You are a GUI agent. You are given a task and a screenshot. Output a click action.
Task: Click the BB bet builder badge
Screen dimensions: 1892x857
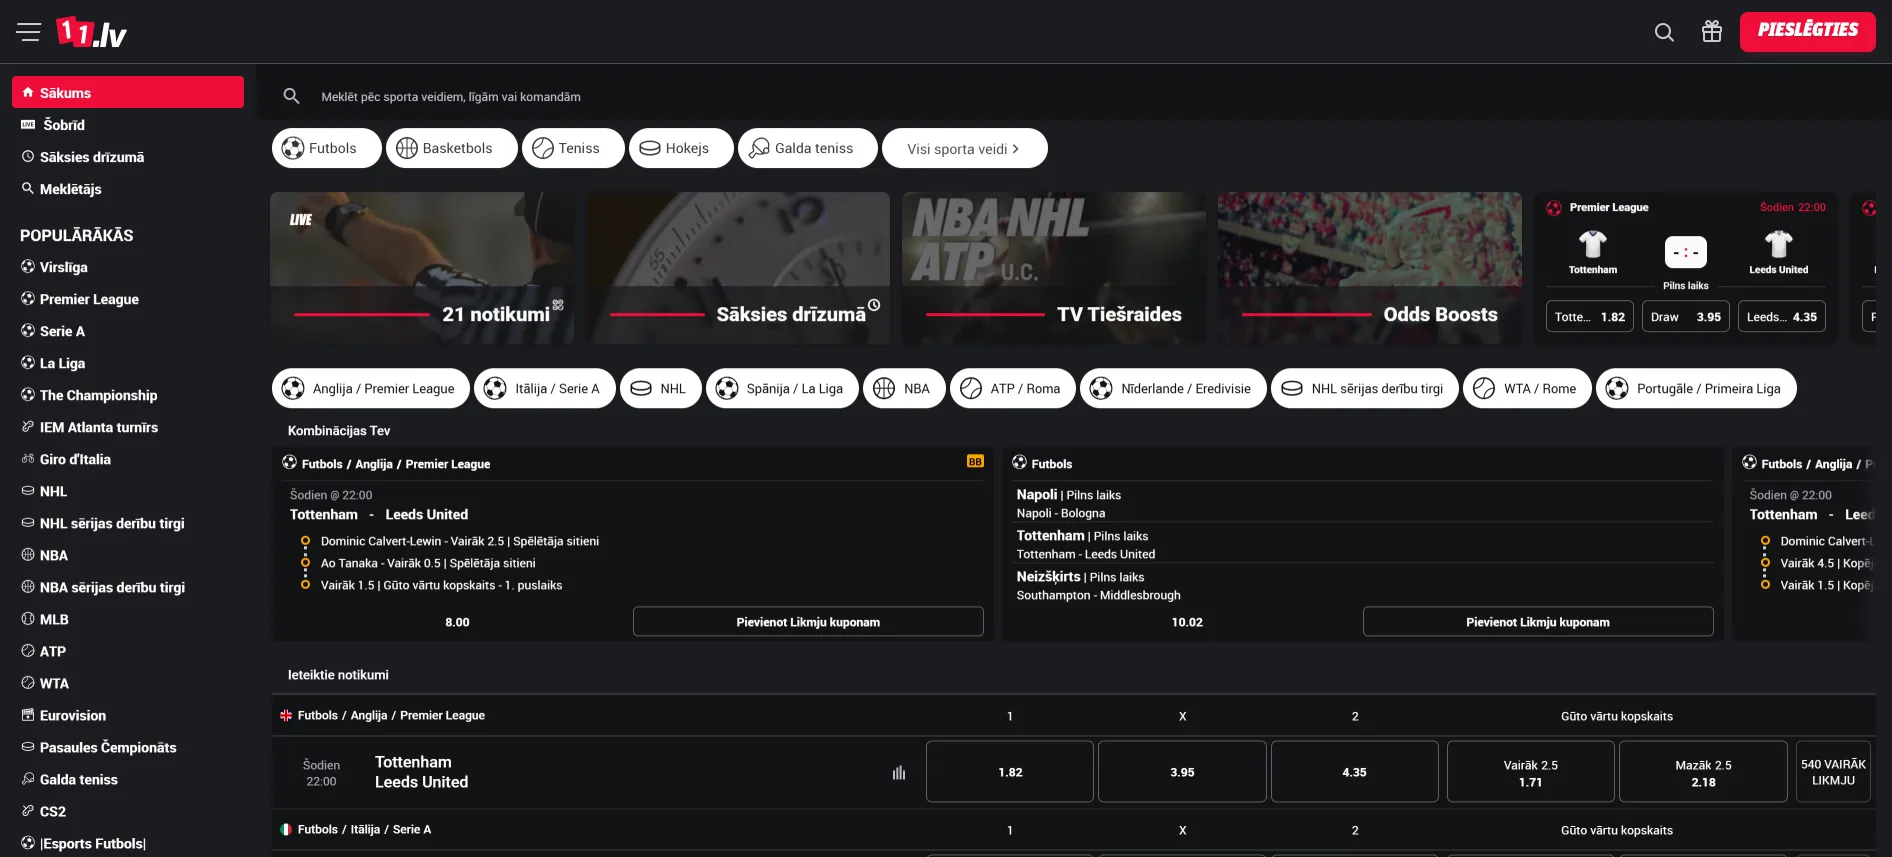click(975, 462)
